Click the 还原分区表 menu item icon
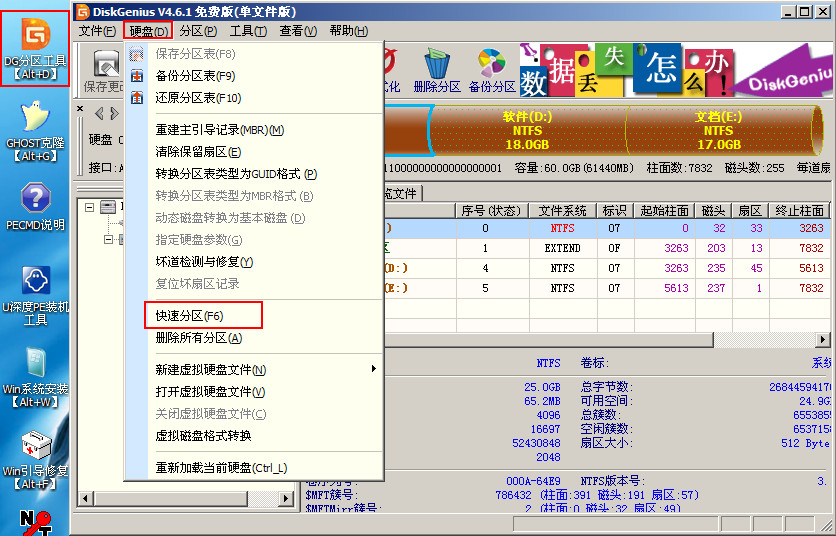 tap(137, 98)
